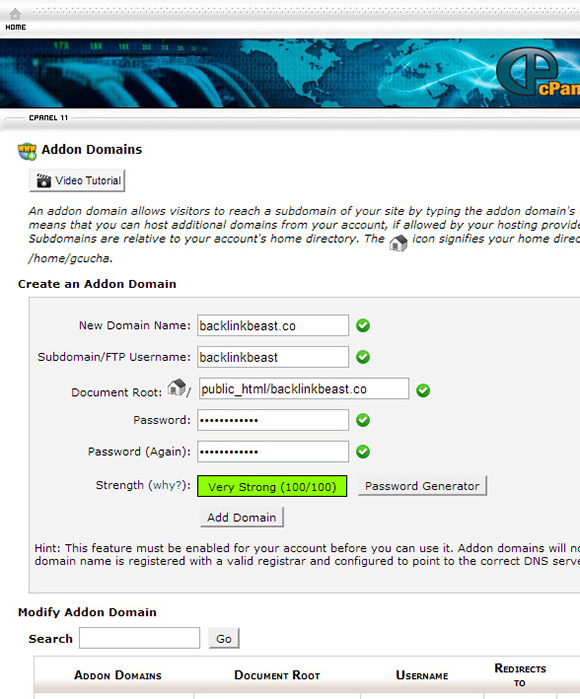Focus the New Domain Name field
The image size is (580, 699).
tap(273, 325)
